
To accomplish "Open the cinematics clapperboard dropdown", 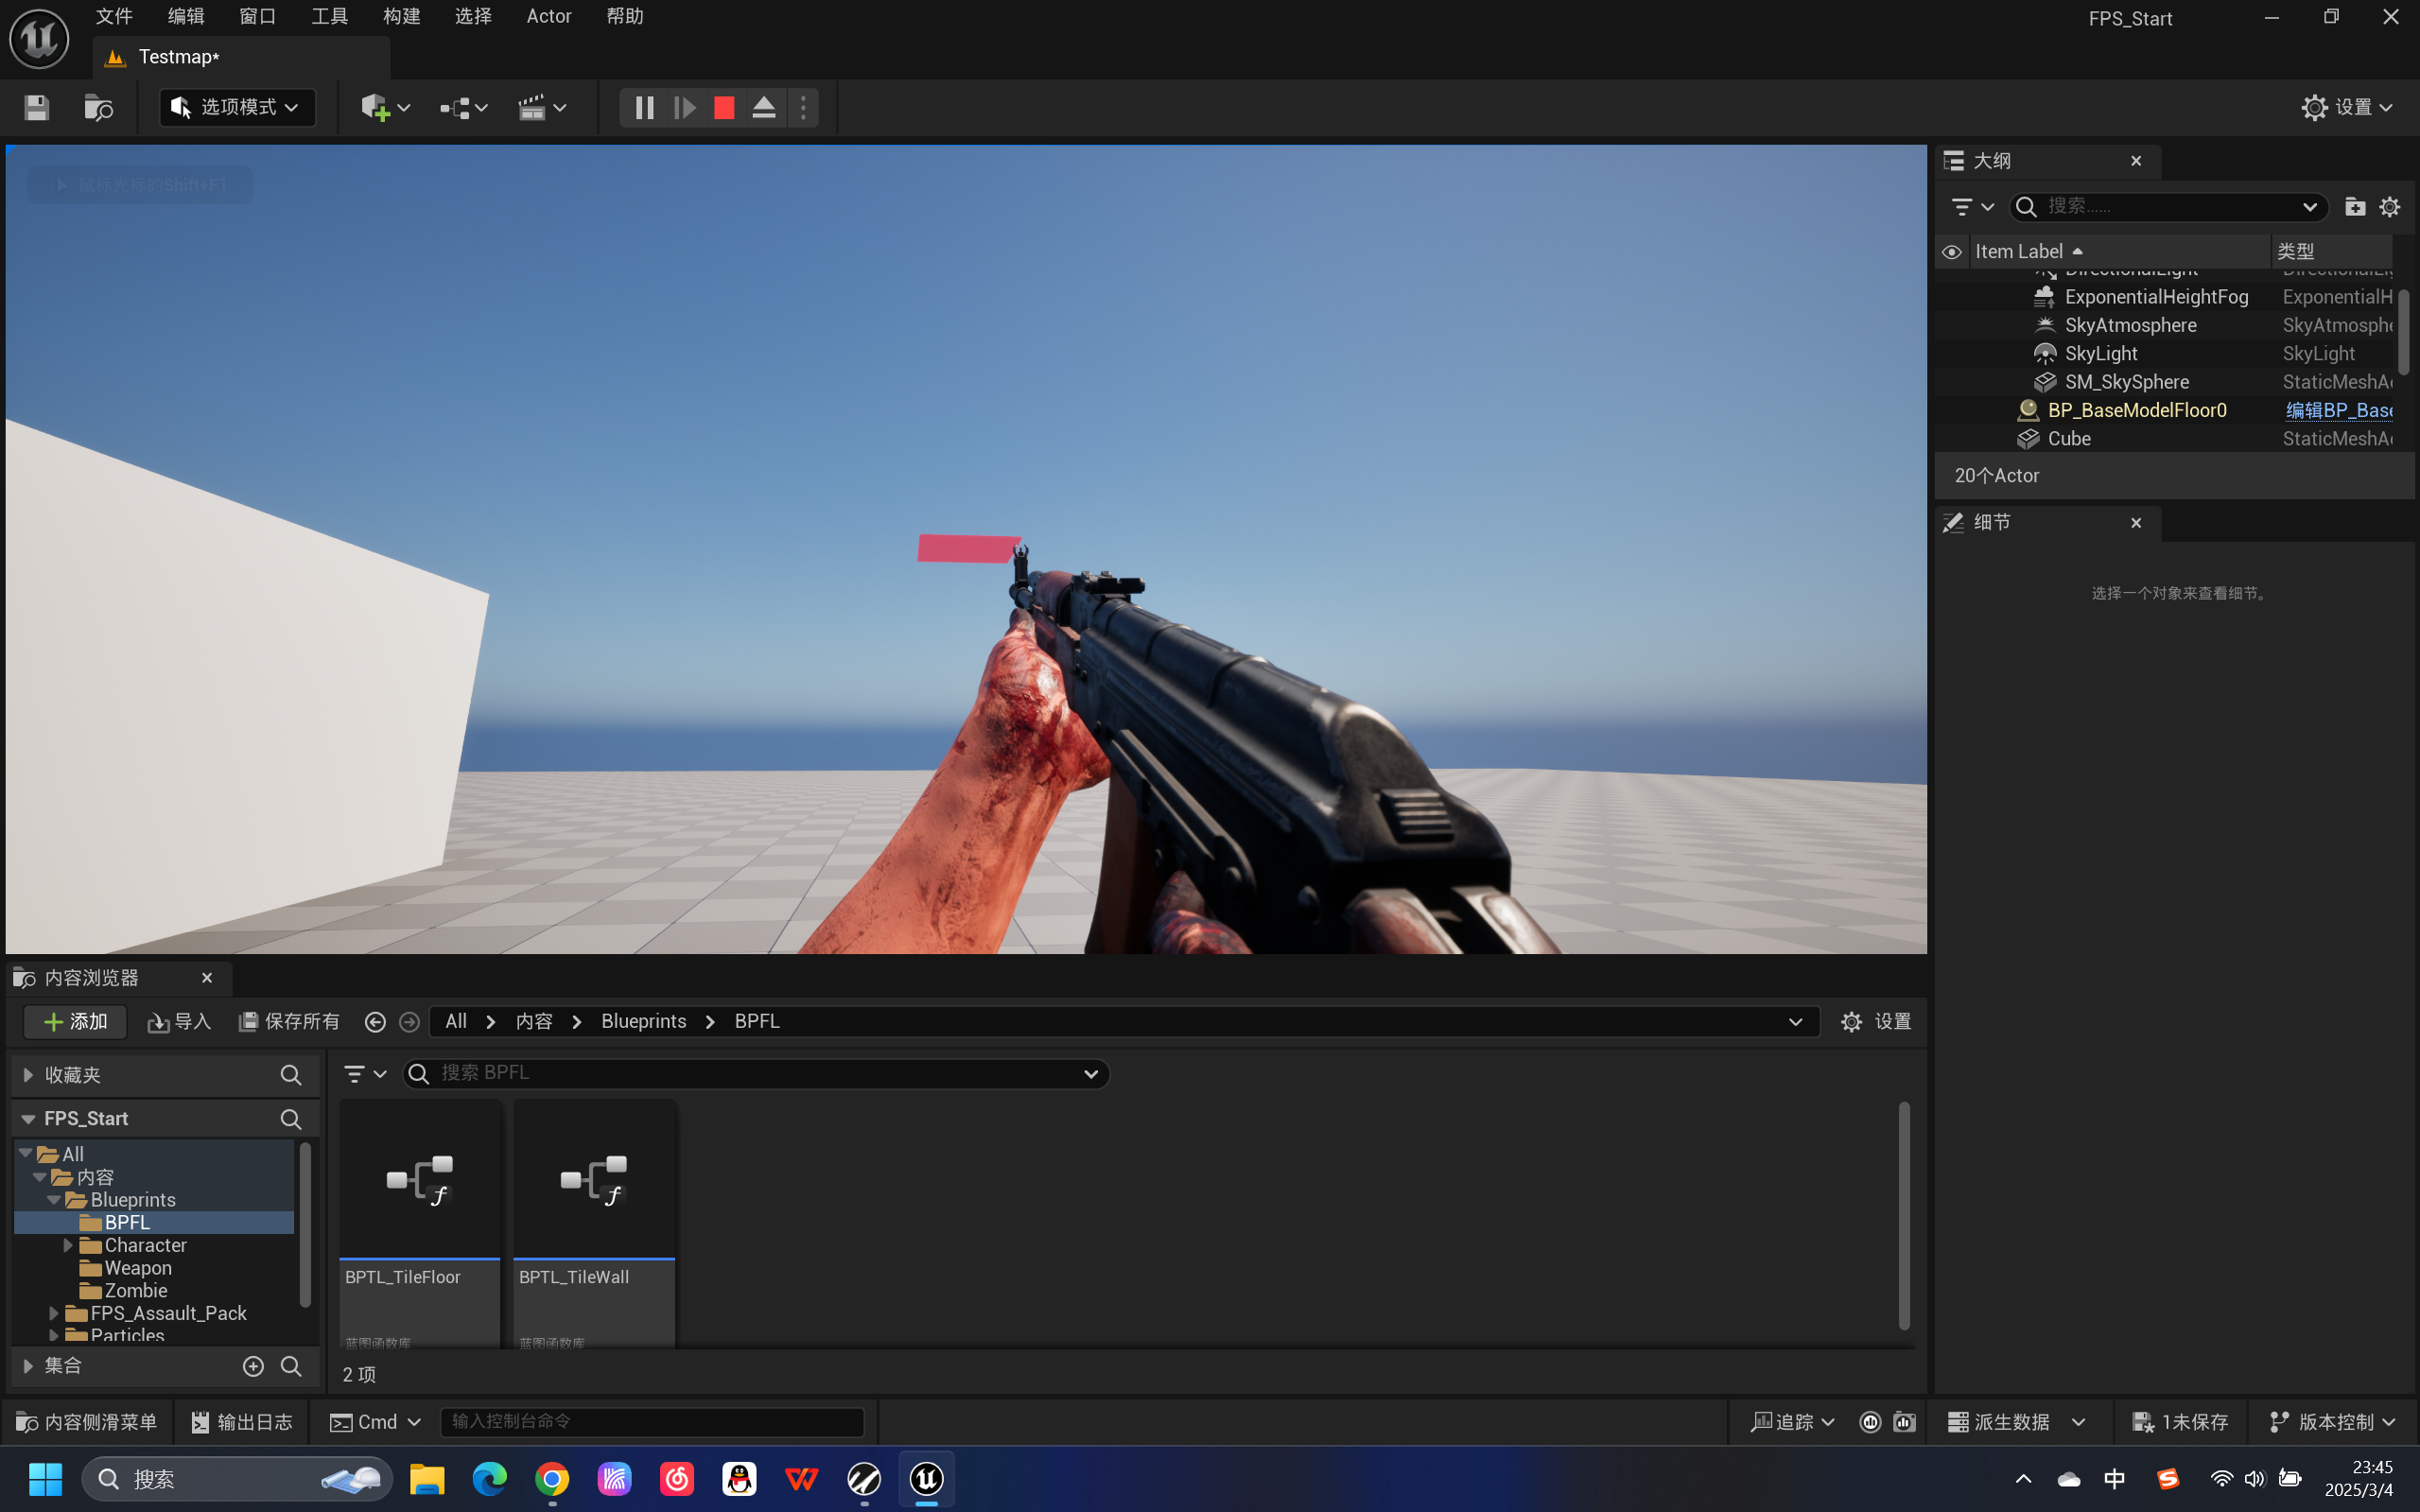I will pyautogui.click(x=543, y=108).
